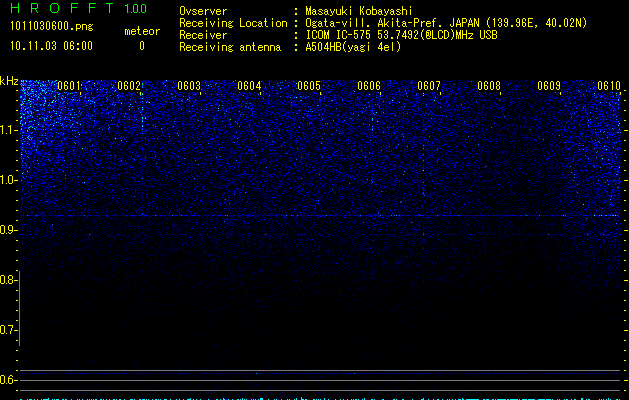Click the Receiving Location label

(233, 23)
